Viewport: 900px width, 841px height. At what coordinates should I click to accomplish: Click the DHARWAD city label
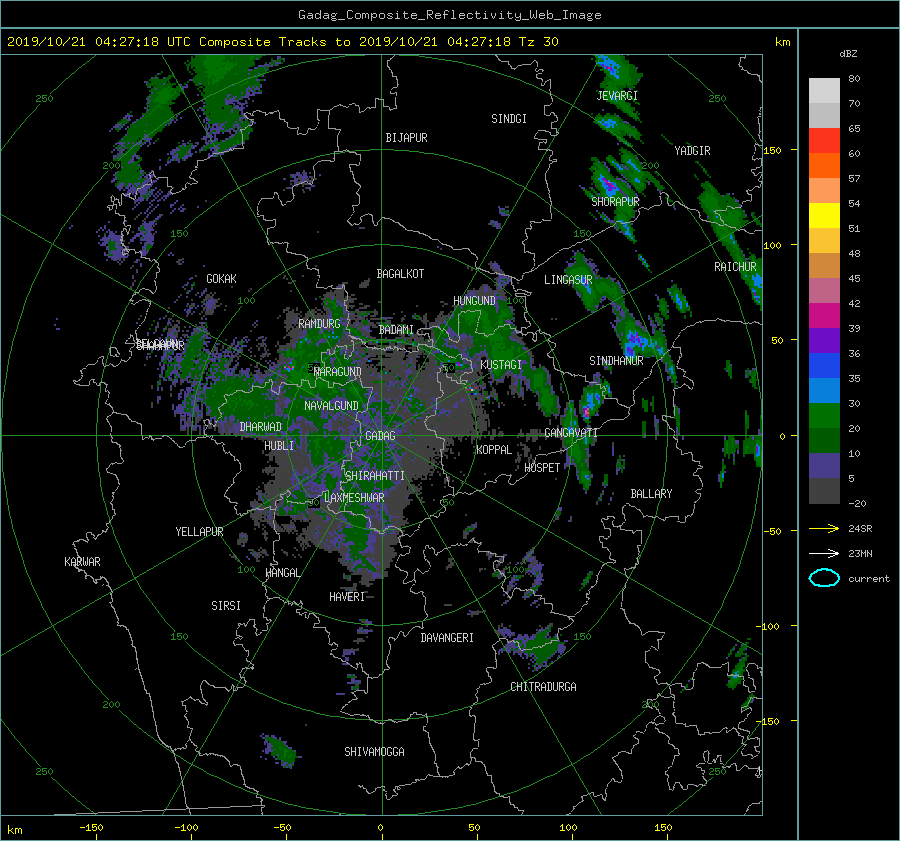click(261, 427)
